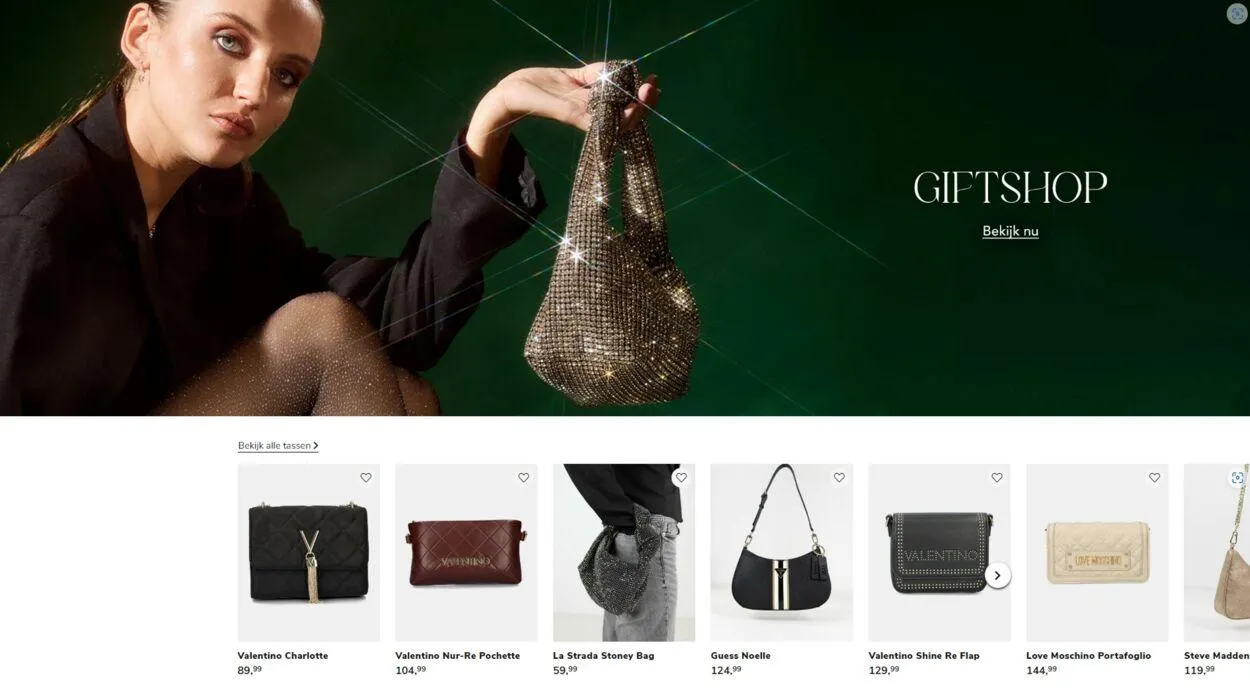This screenshot has height=693, width=1250.
Task: Select the Guess Noelle shoulder bag image
Action: 782,552
